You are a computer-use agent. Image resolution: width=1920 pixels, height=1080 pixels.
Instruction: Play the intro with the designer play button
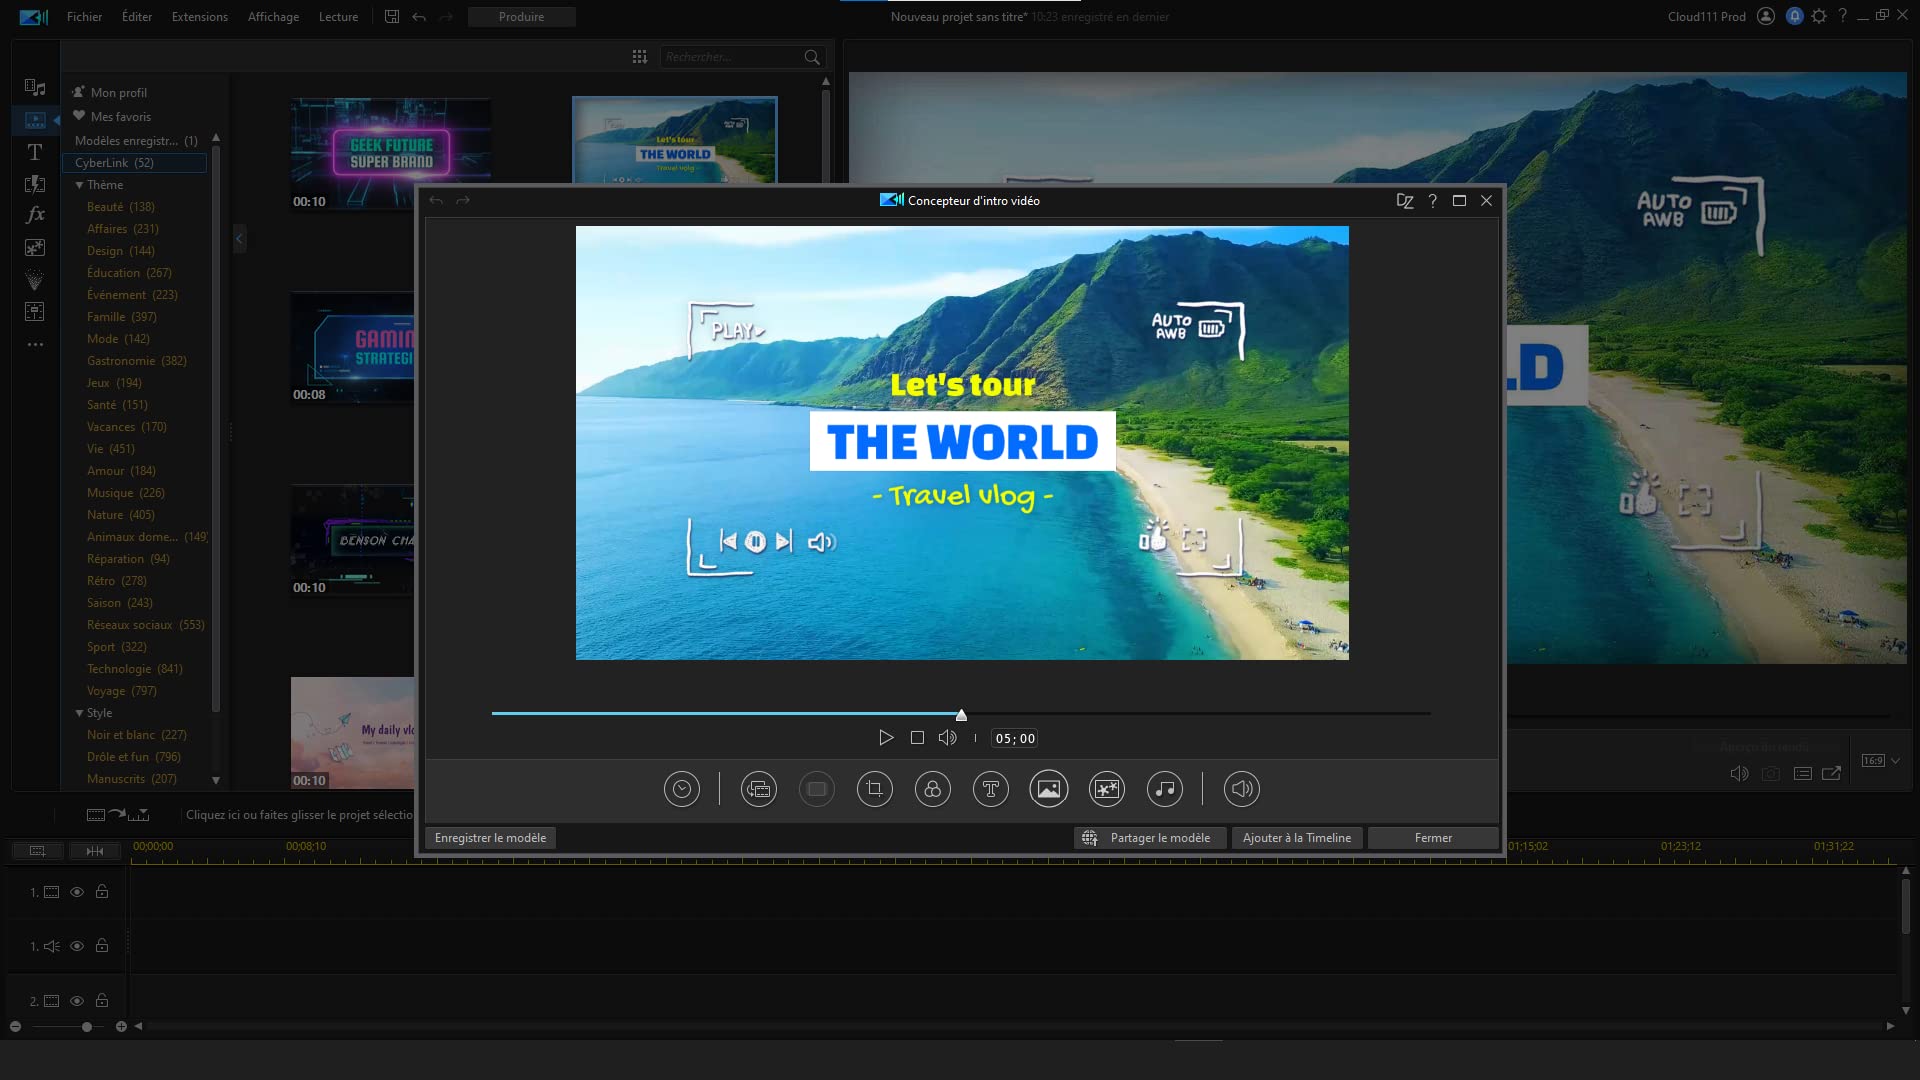pyautogui.click(x=886, y=738)
